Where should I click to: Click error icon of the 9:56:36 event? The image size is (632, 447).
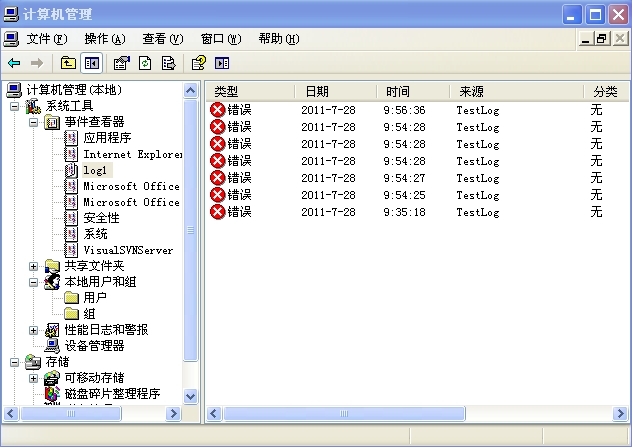pyautogui.click(x=217, y=110)
